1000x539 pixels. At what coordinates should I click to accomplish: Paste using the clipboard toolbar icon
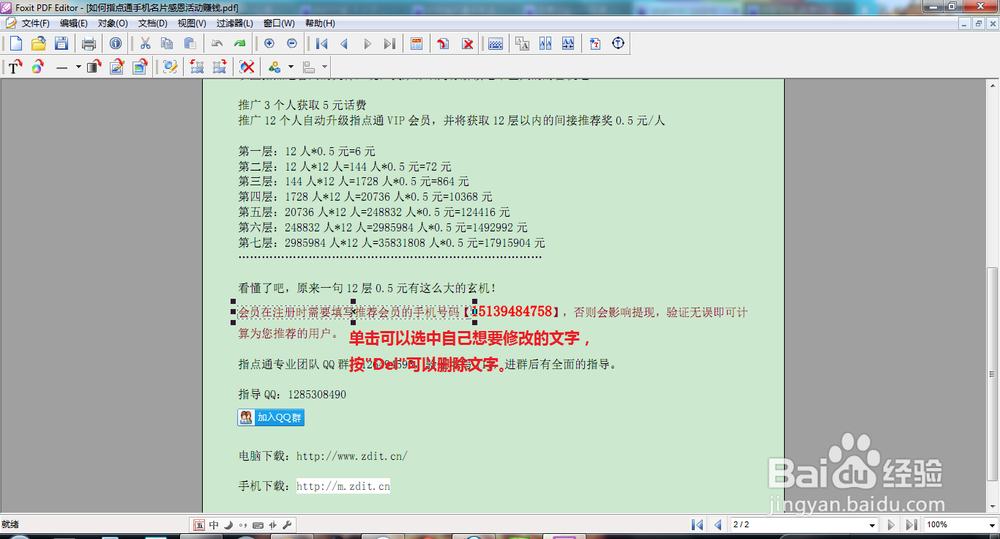click(x=189, y=43)
